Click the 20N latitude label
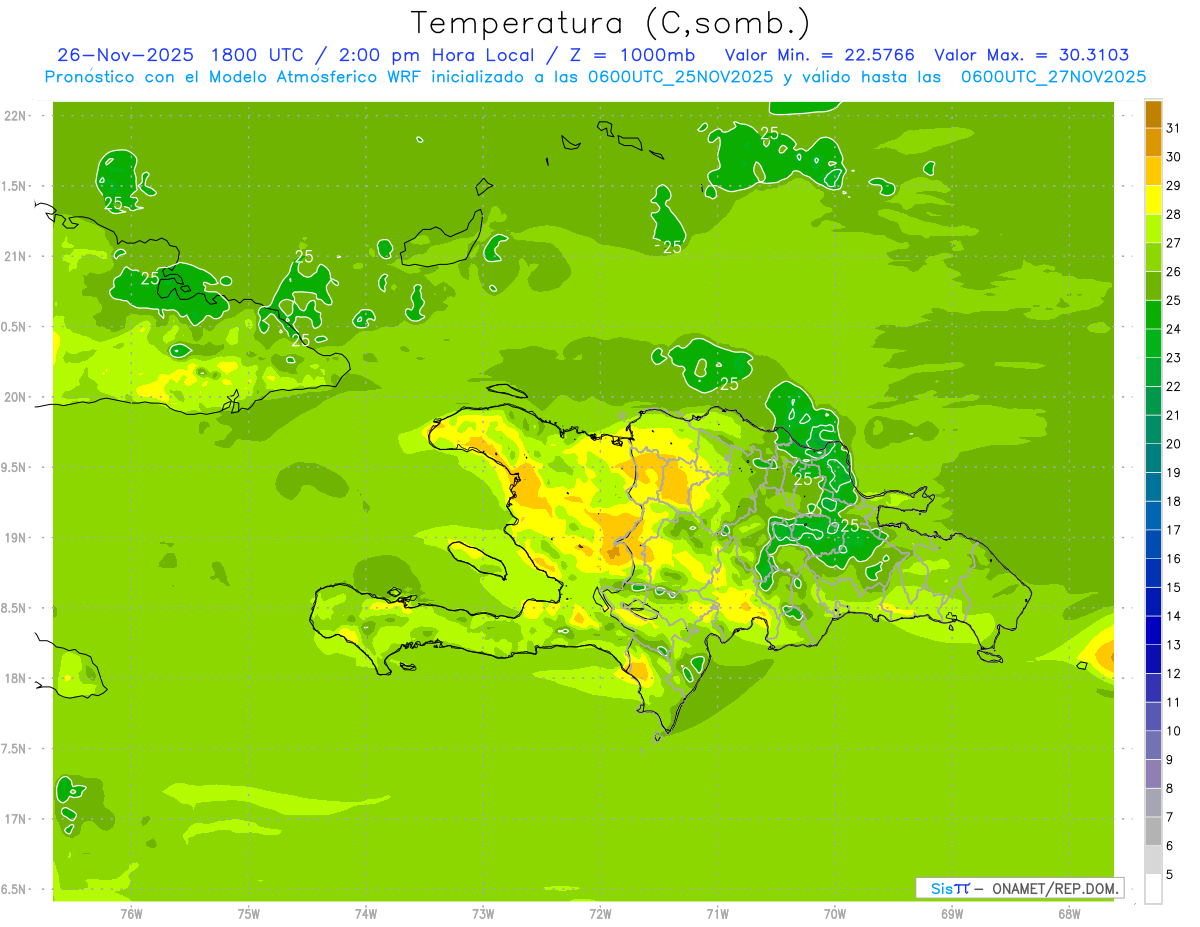This screenshot has width=1200, height=927. coord(15,397)
